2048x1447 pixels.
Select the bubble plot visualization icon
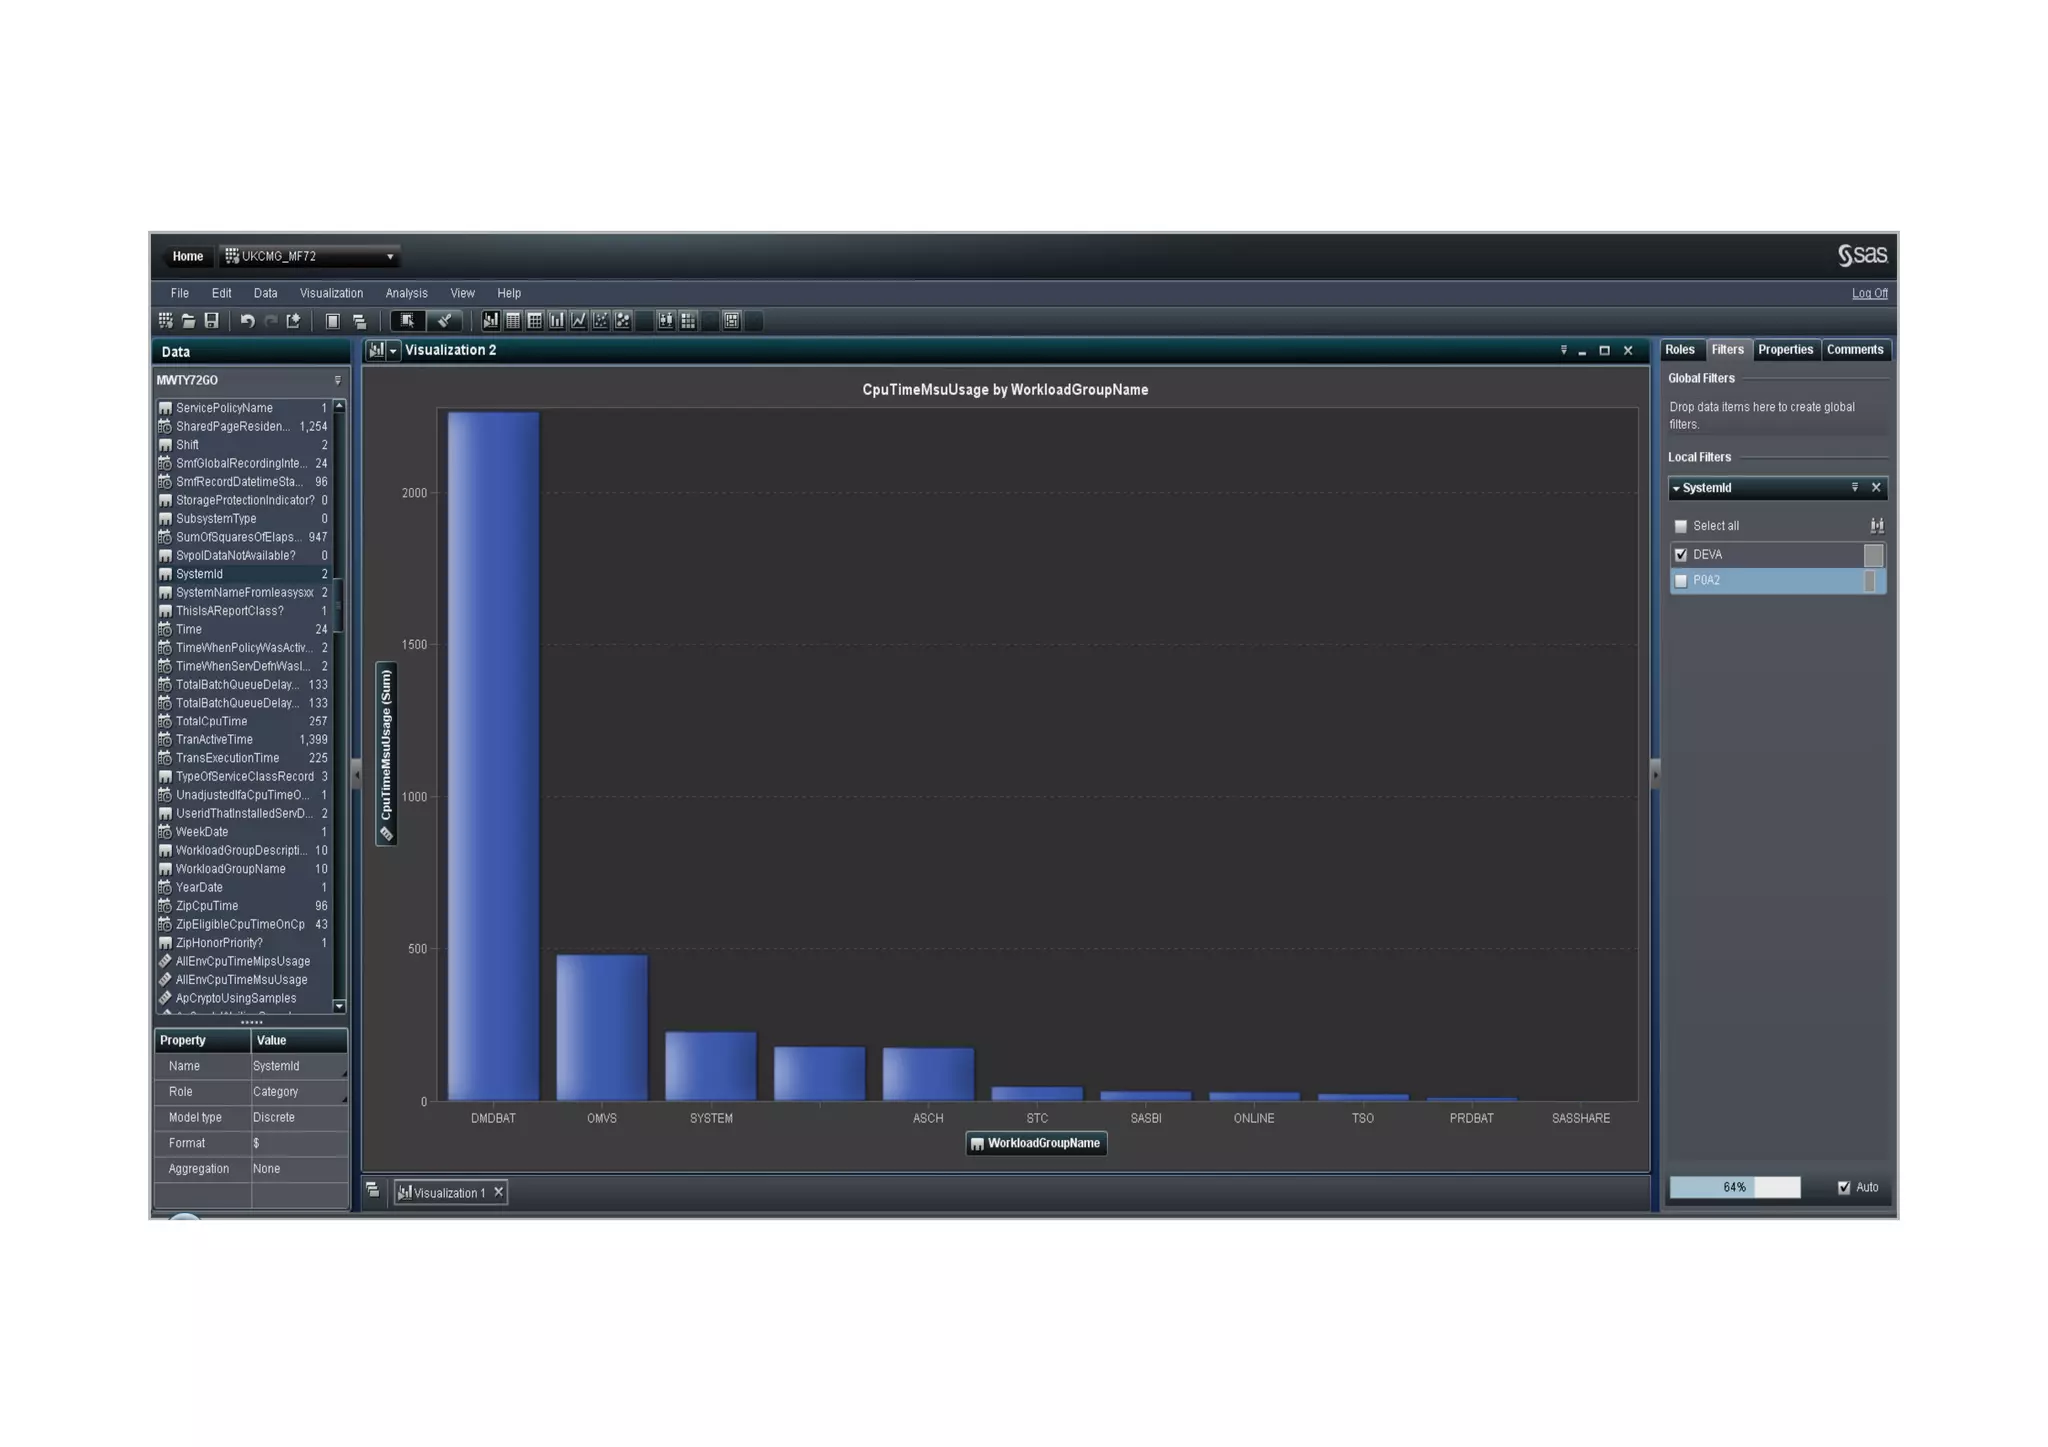622,321
